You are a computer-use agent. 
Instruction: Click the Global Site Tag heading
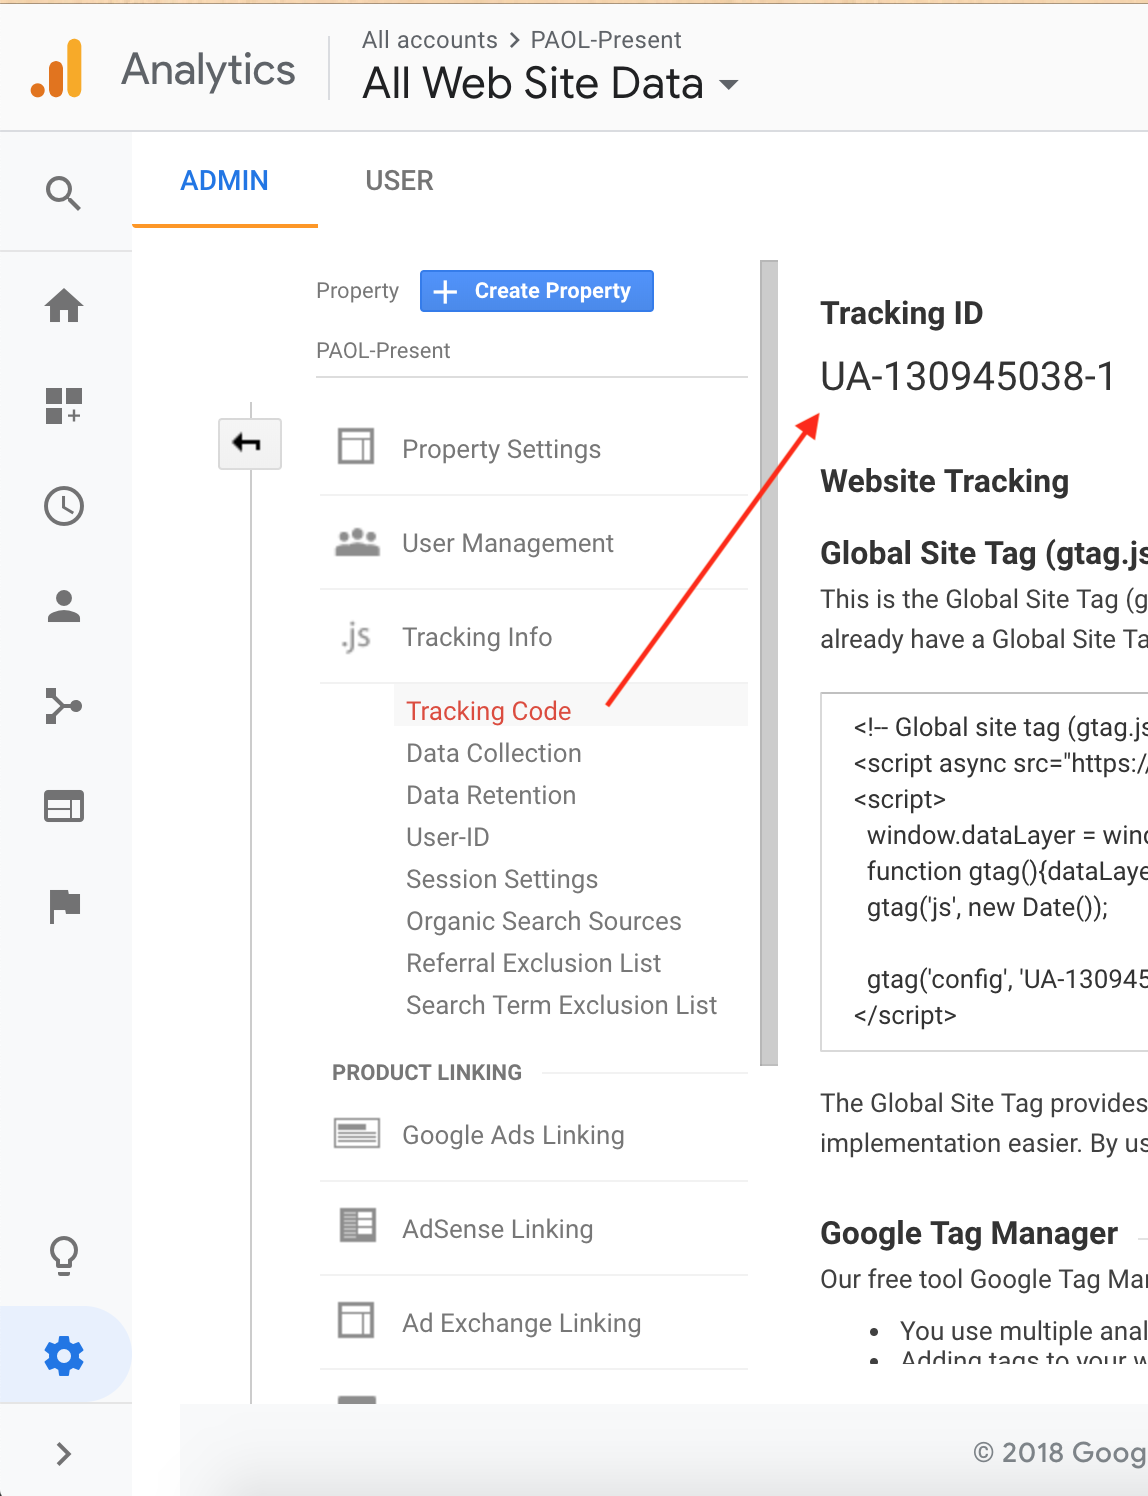coord(984,553)
